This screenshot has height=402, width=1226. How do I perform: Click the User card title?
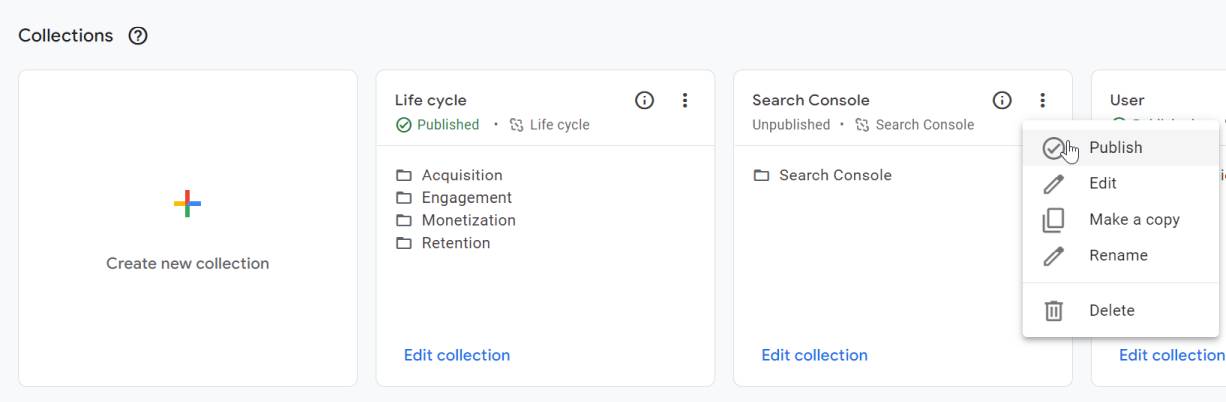point(1127,100)
